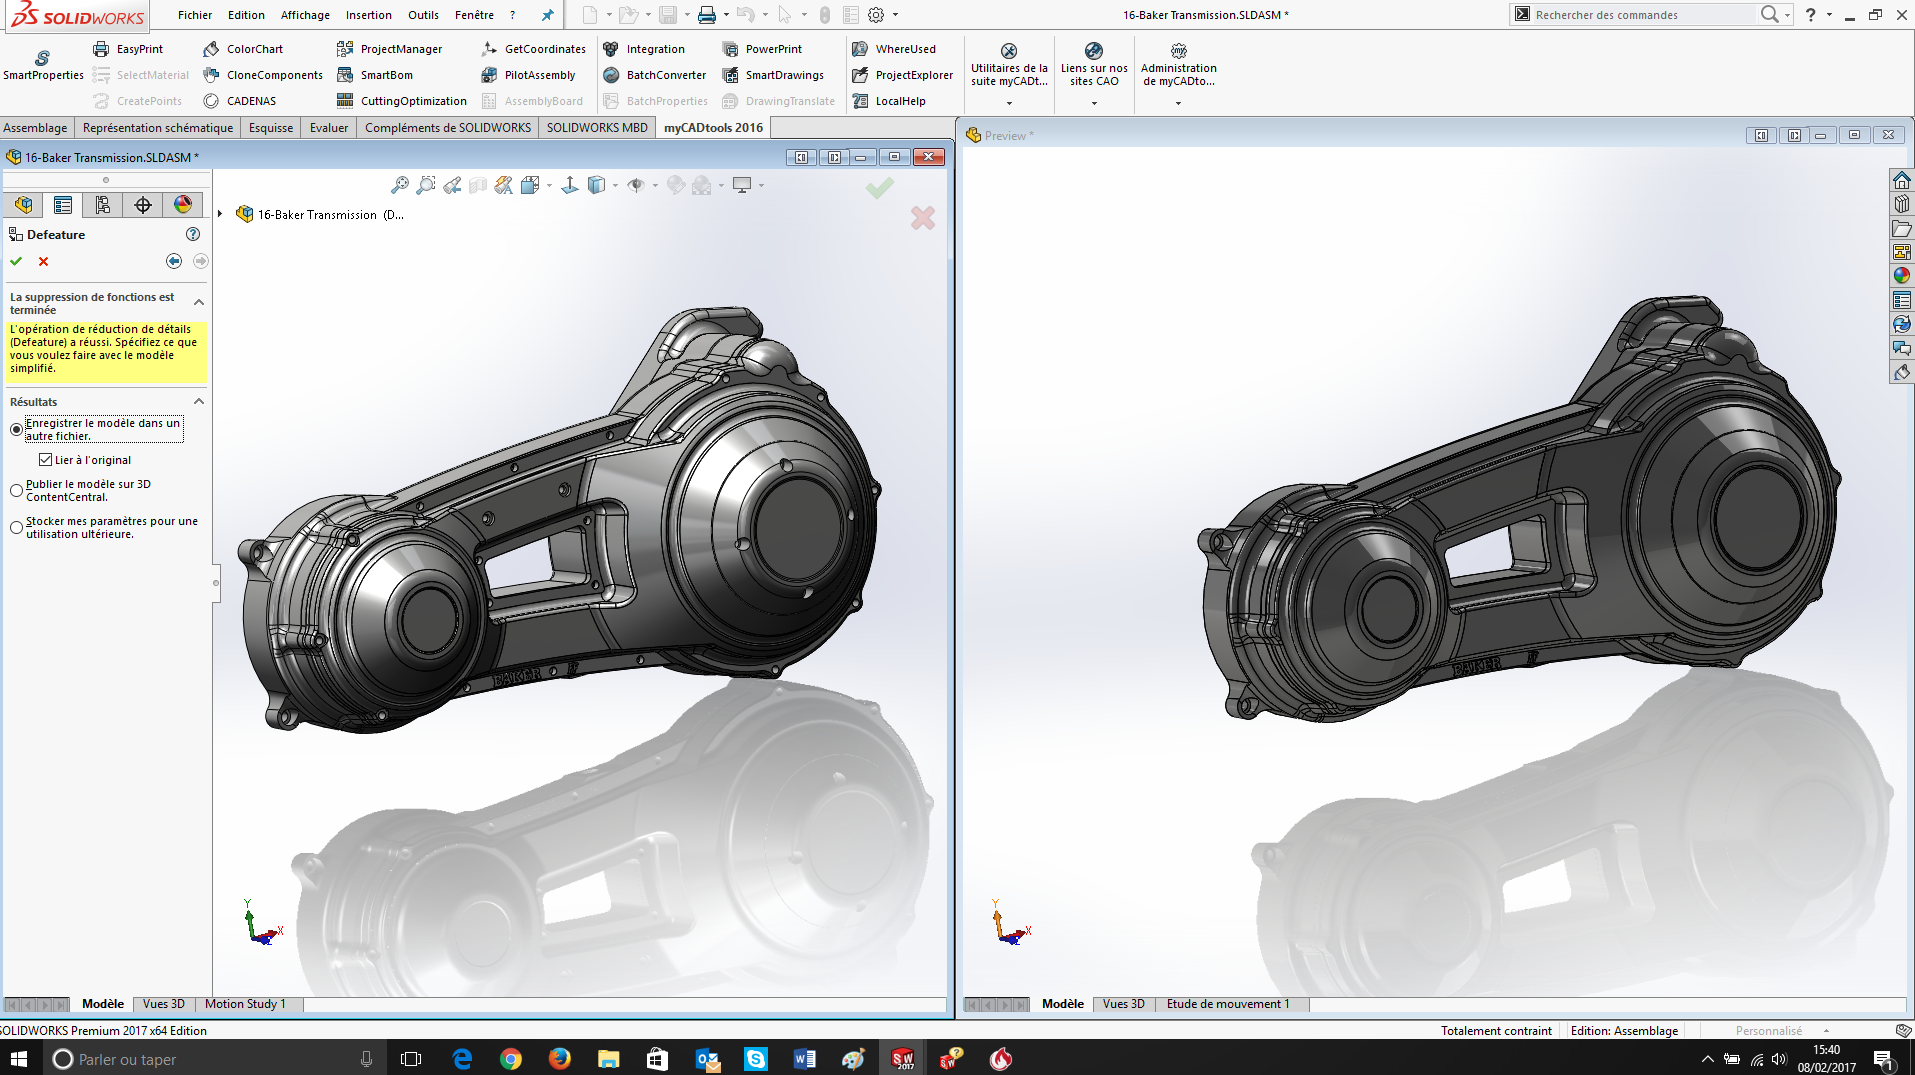Open the DimXpertManager crosshair tab
Image resolution: width=1915 pixels, height=1075 pixels.
[143, 205]
